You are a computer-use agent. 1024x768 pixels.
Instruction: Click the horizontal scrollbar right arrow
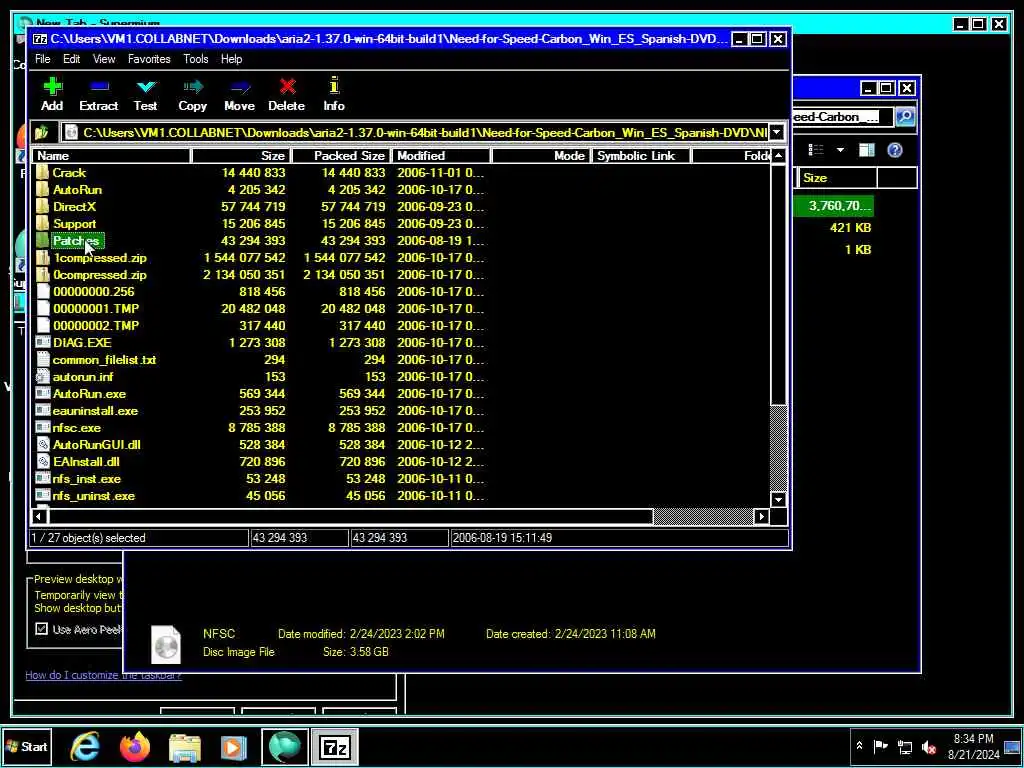coord(761,517)
